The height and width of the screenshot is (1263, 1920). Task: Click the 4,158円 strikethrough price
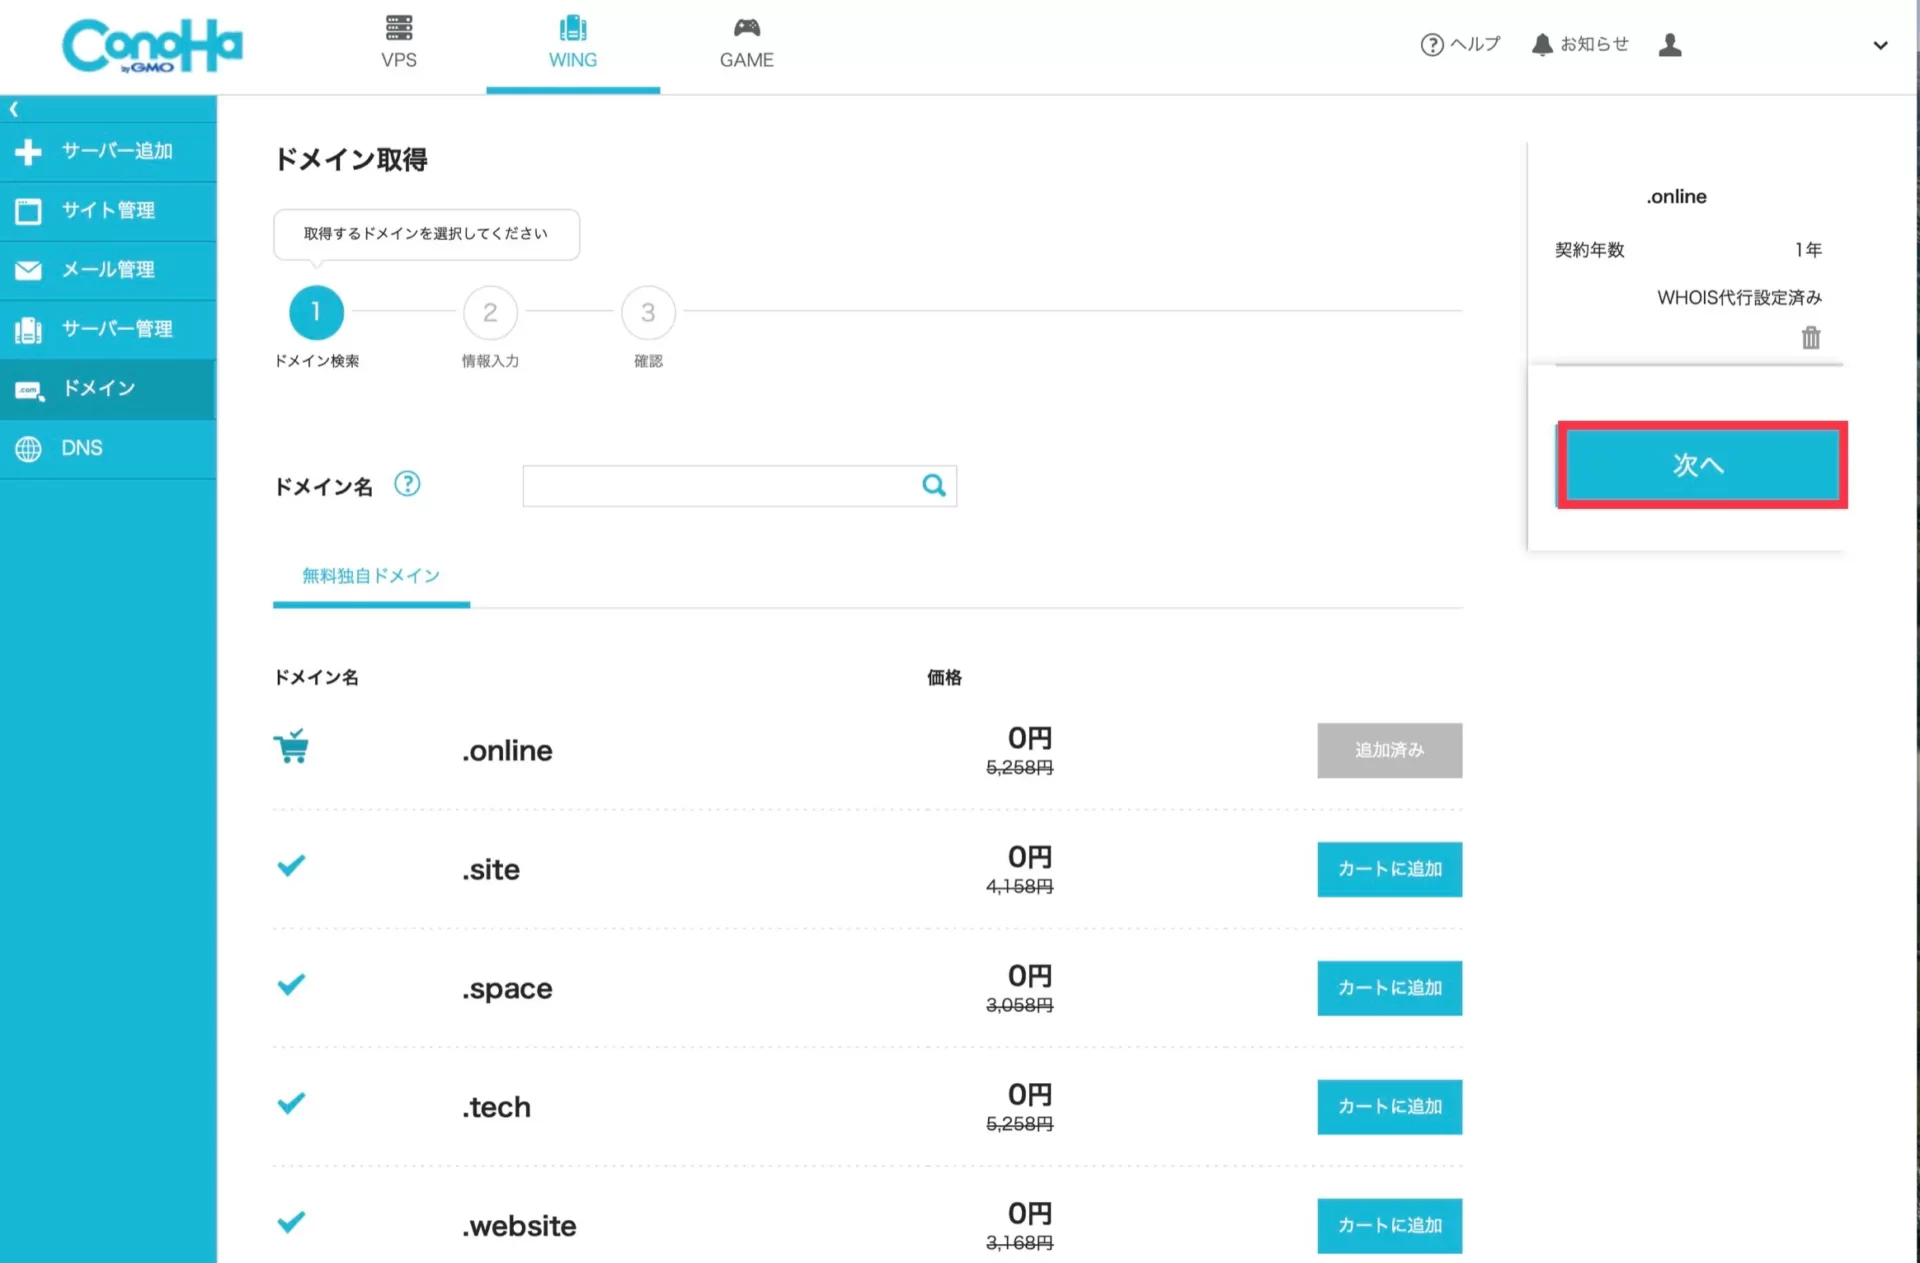[x=1019, y=887]
